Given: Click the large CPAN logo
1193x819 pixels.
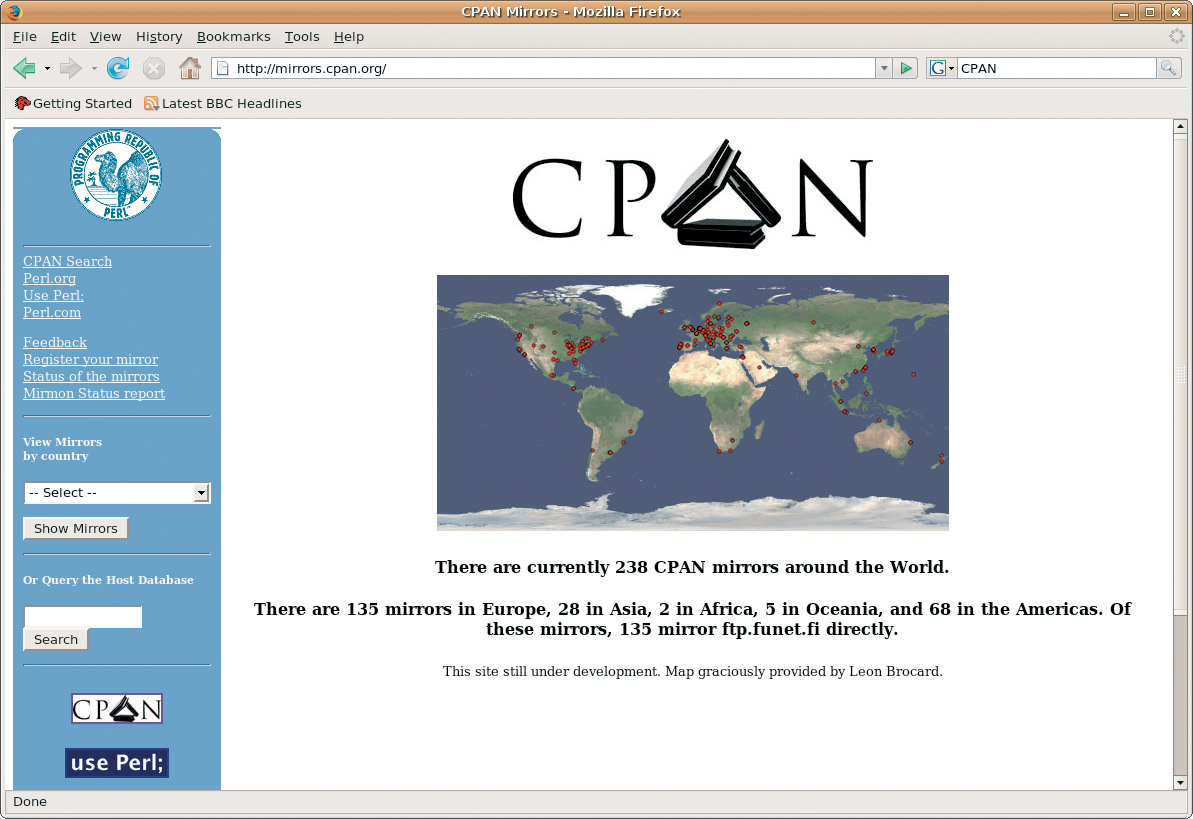Looking at the screenshot, I should (692, 194).
